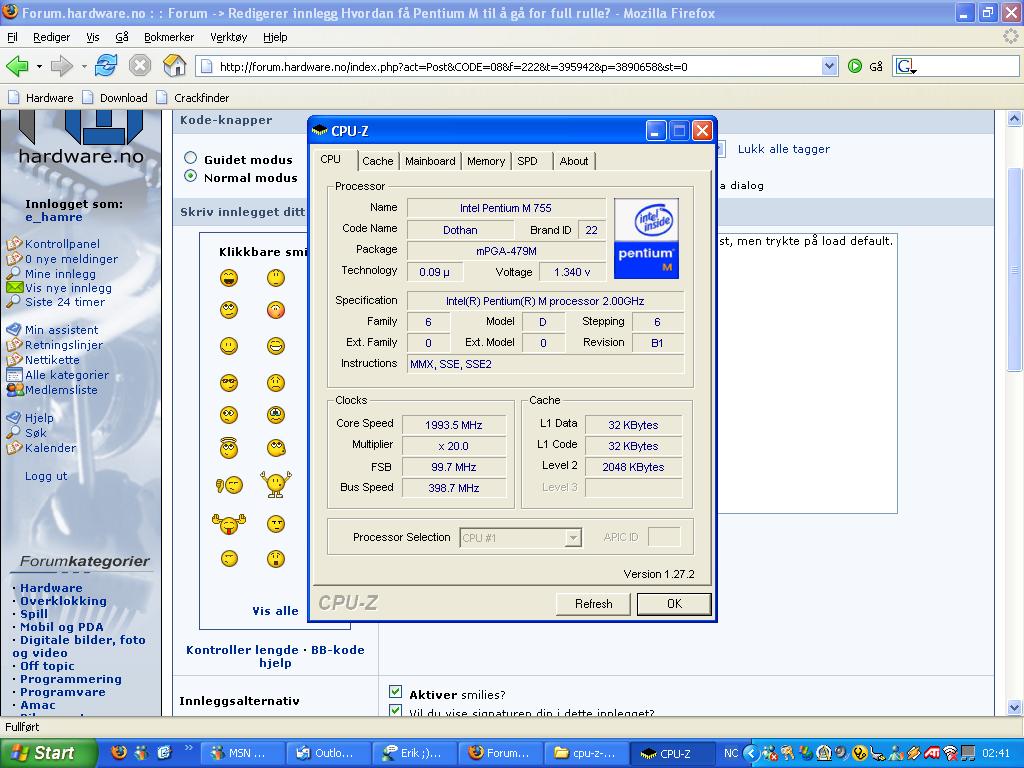Open the Overklokking forum category link

coord(63,601)
